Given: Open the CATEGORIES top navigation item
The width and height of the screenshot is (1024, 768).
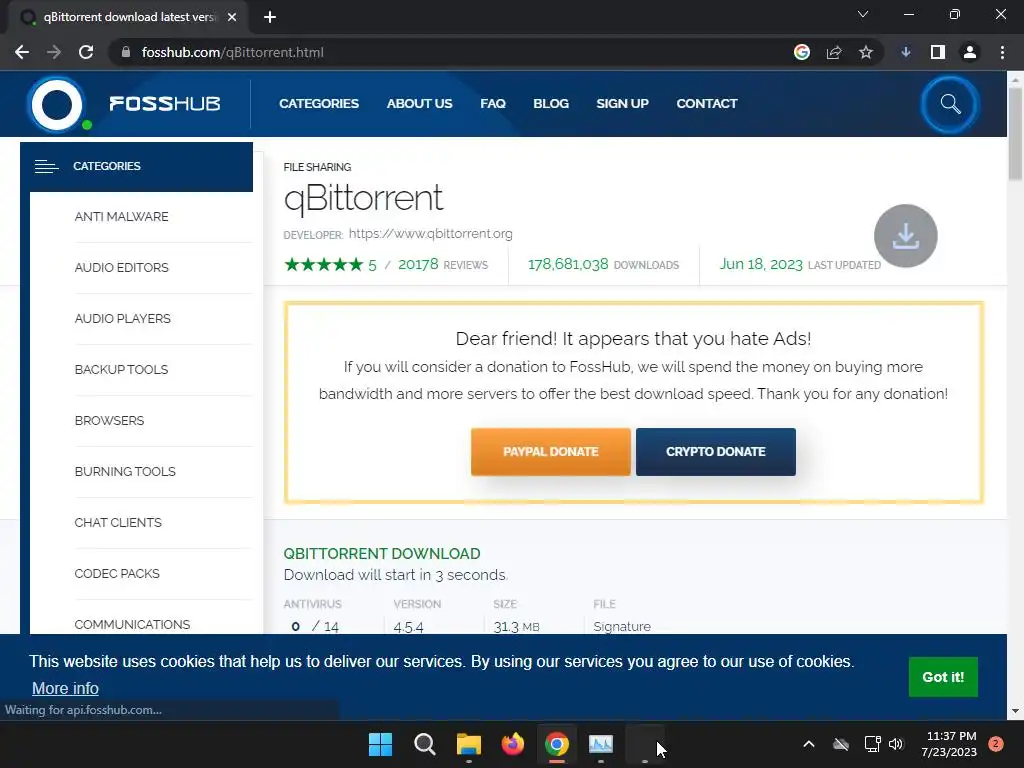Looking at the screenshot, I should click(x=319, y=104).
